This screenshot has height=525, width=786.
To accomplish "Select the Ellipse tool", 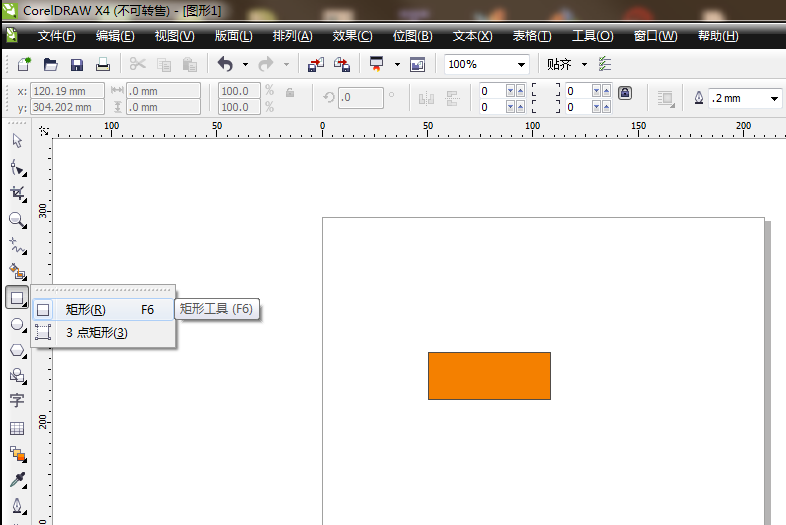I will 18,325.
